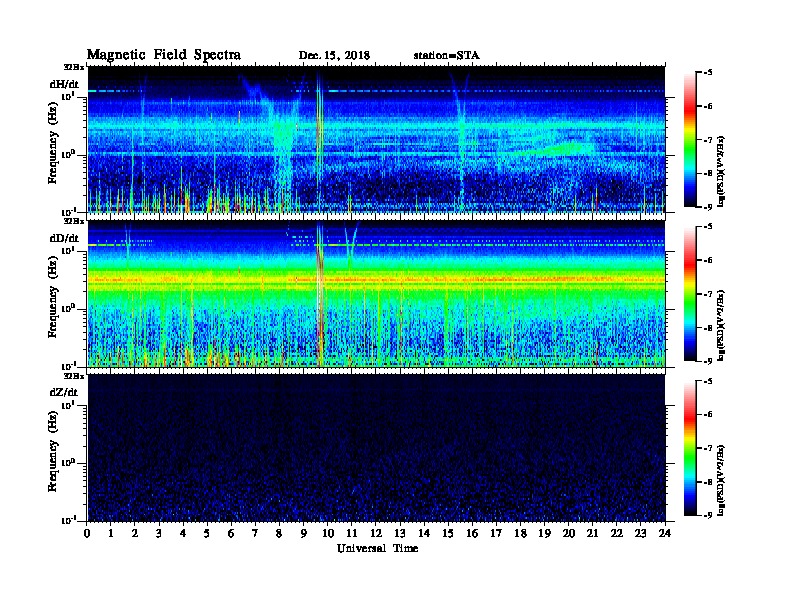Image resolution: width=792 pixels, height=612 pixels.
Task: Click hour tick label "20" on time axis
Action: click(x=569, y=534)
